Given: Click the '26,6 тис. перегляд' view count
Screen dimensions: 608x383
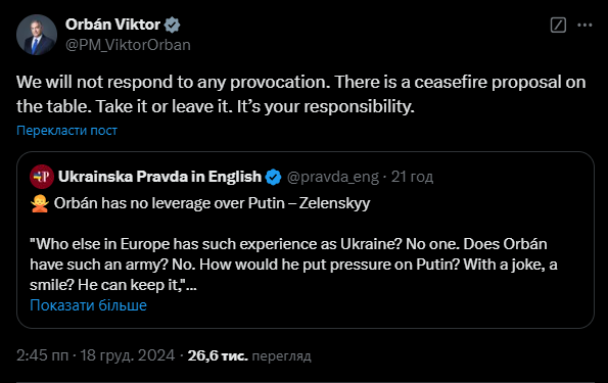Looking at the screenshot, I should coord(249,356).
